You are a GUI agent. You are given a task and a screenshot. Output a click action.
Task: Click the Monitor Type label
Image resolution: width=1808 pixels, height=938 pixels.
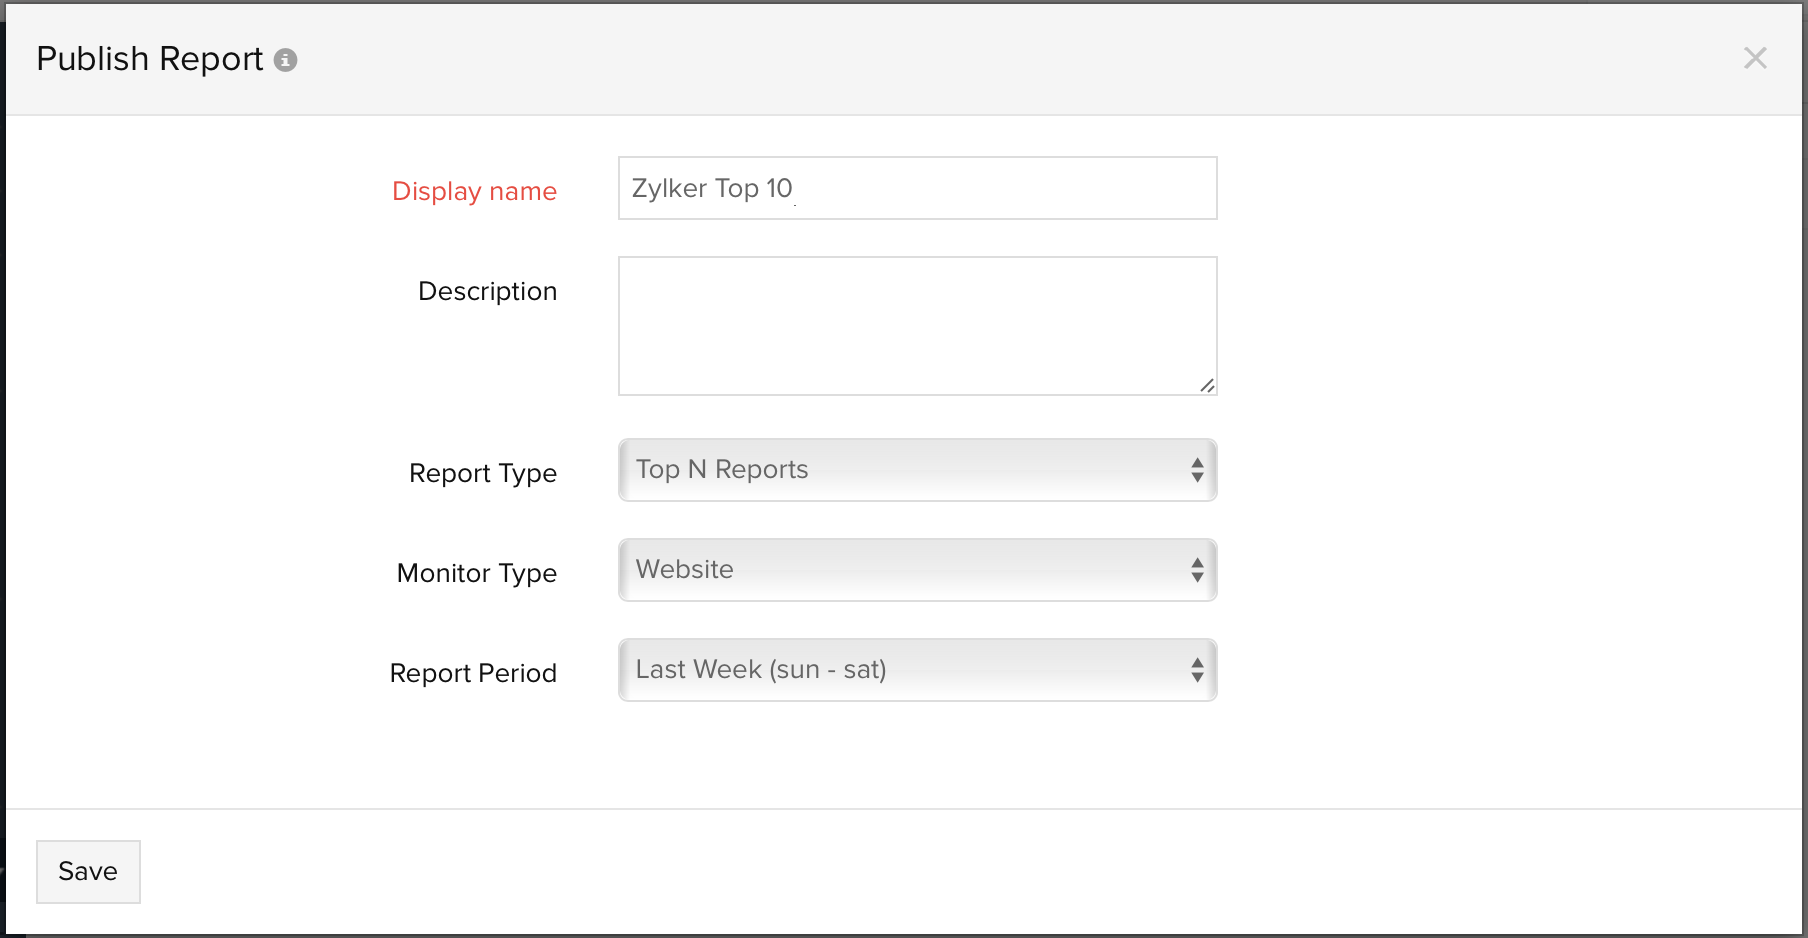click(477, 573)
